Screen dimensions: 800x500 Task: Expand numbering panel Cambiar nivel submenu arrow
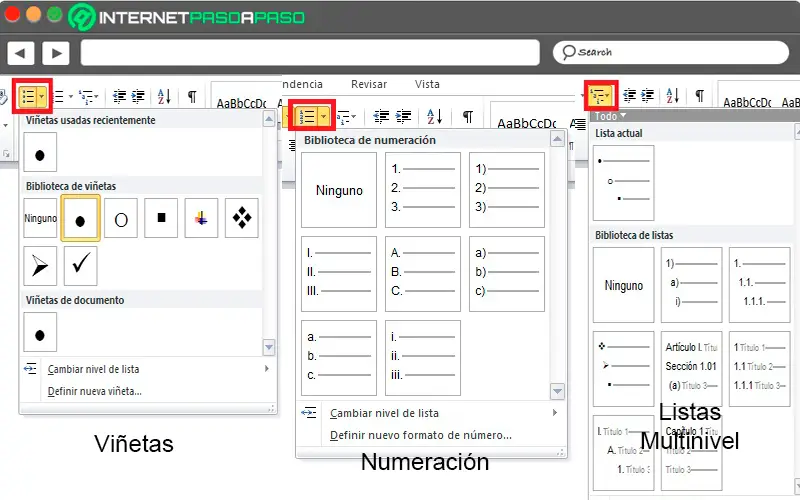click(x=555, y=412)
